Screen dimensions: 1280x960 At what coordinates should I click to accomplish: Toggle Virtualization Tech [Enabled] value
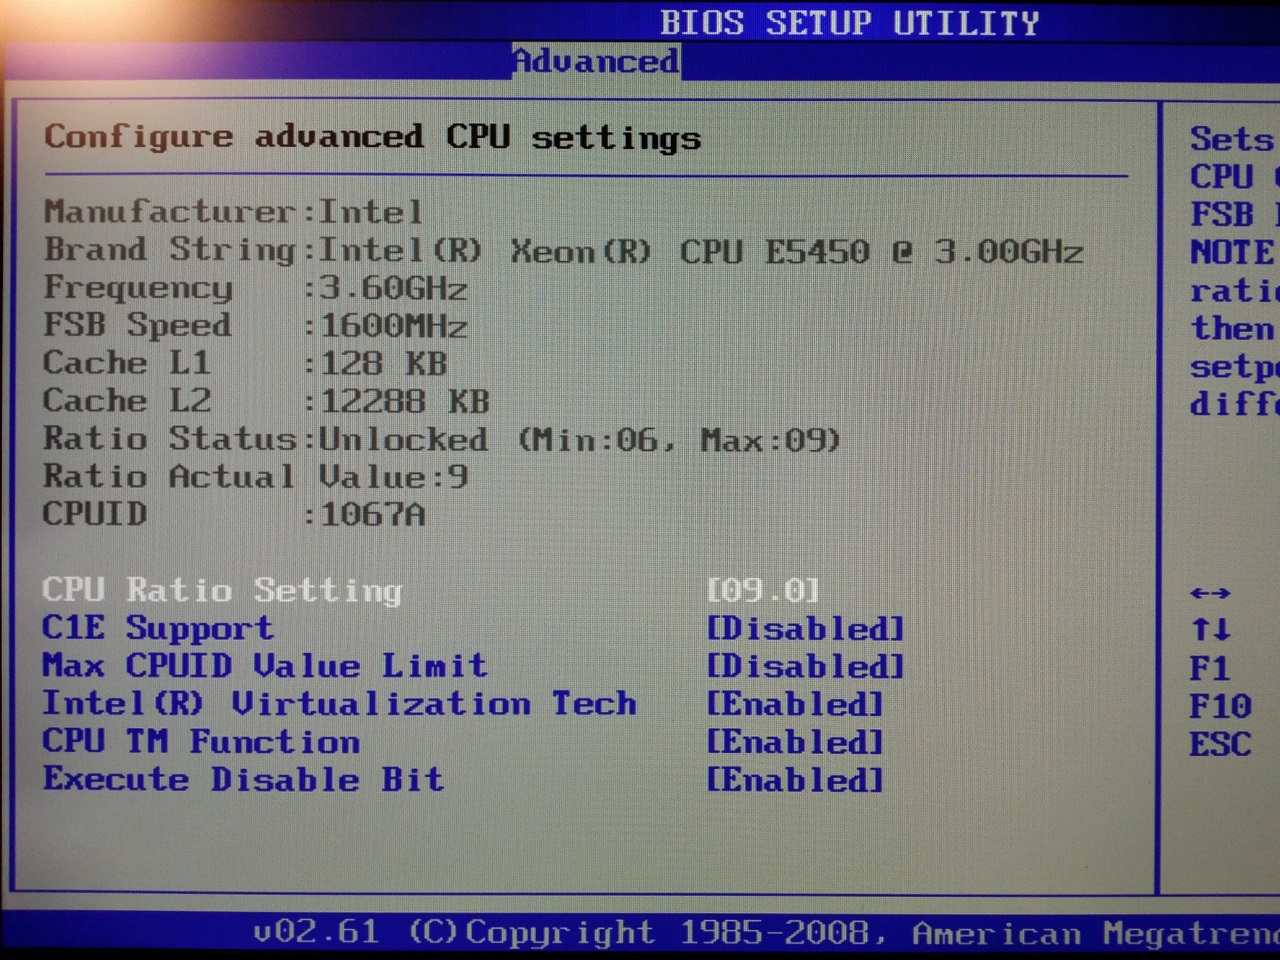tap(795, 704)
